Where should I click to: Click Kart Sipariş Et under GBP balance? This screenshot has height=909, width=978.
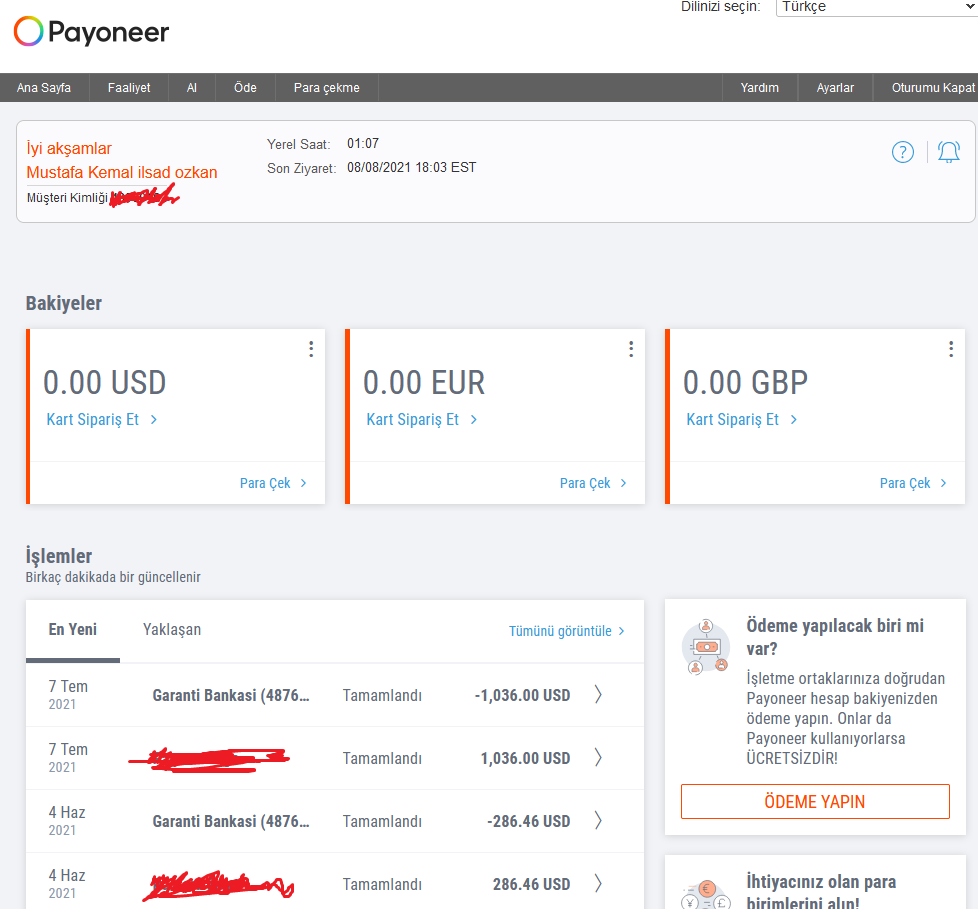coord(742,419)
